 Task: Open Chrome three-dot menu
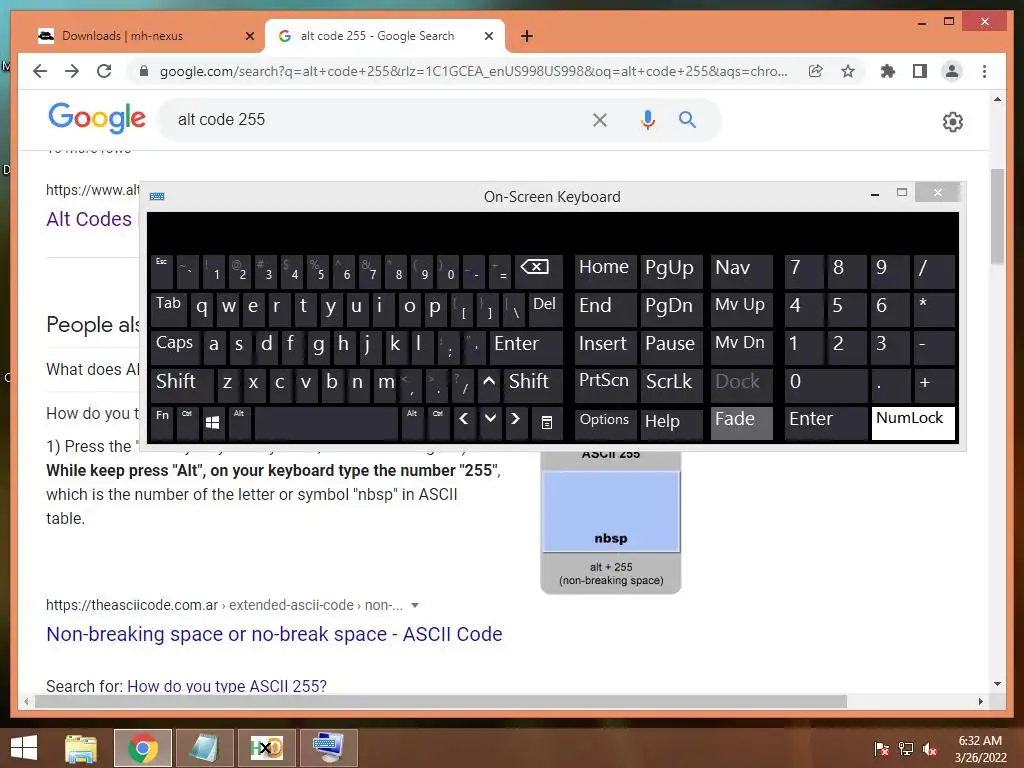pyautogui.click(x=984, y=71)
